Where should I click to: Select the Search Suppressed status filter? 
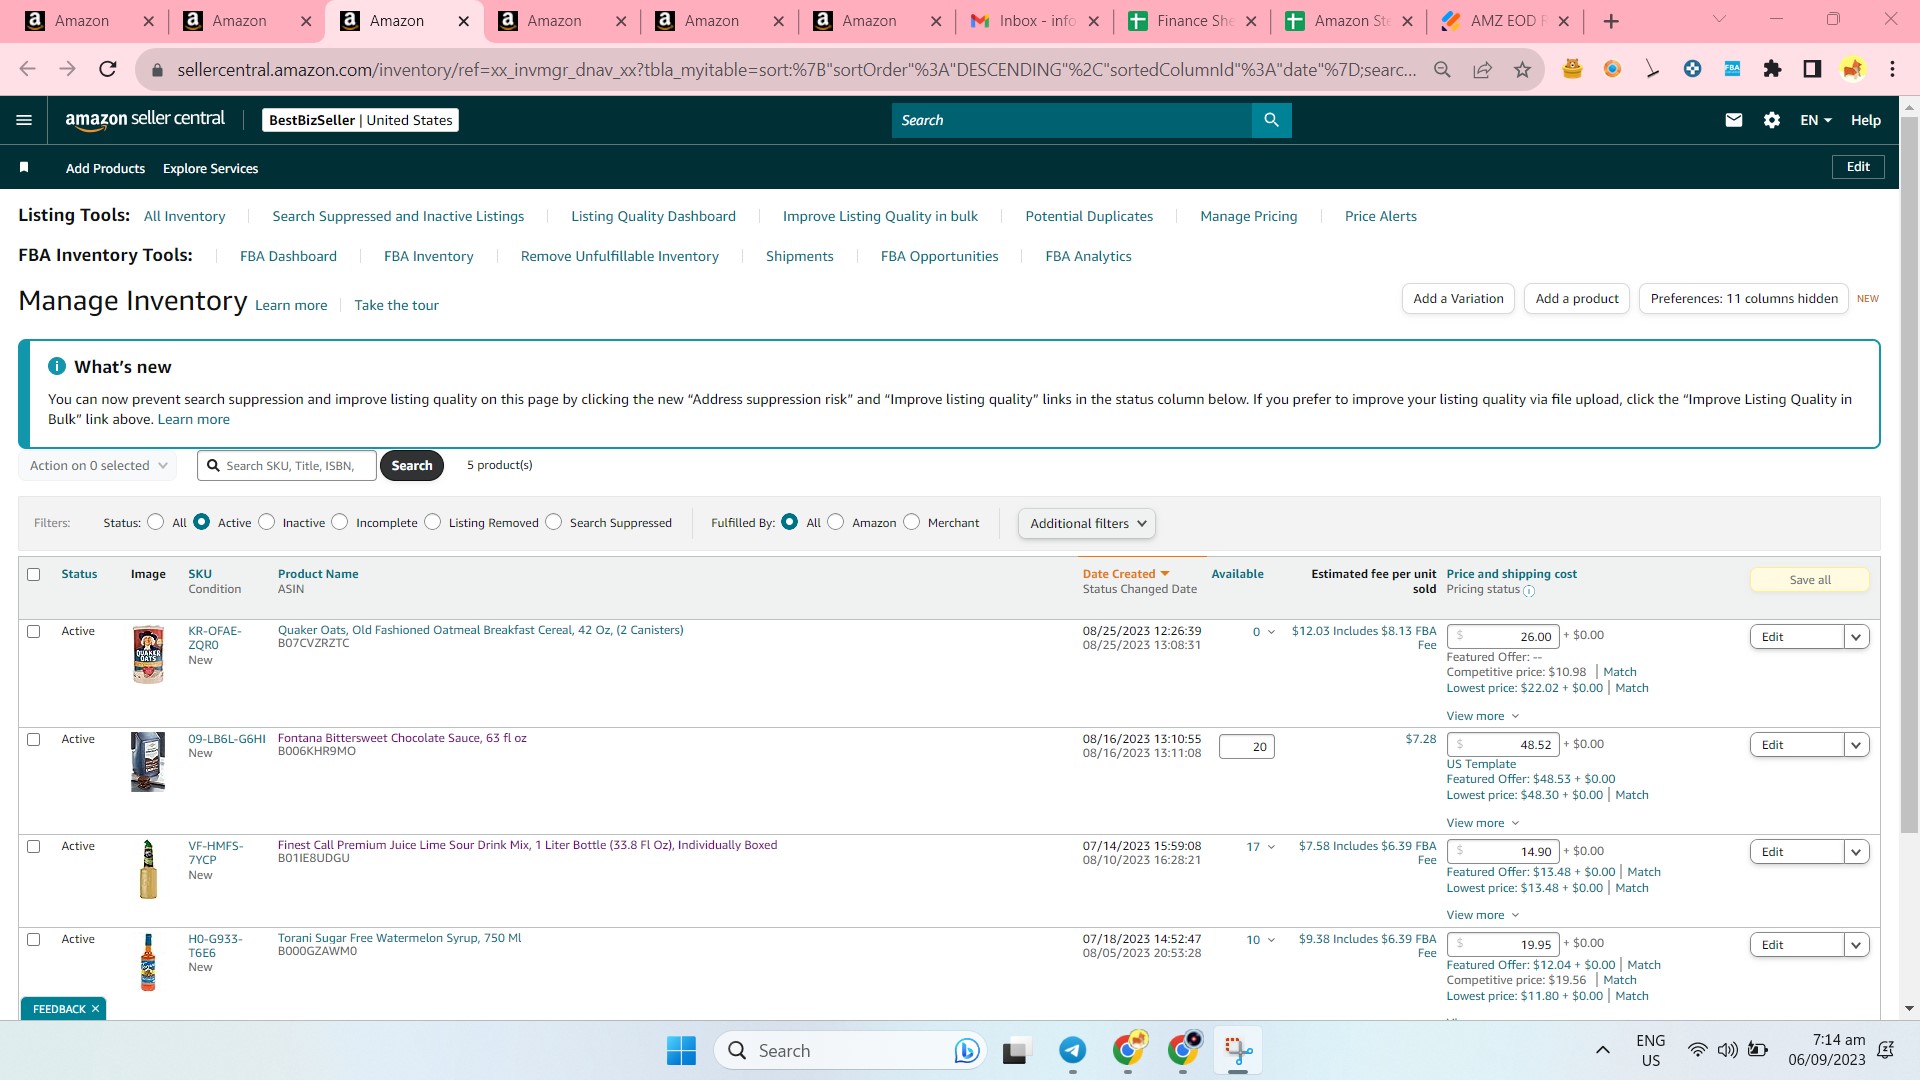click(x=553, y=522)
